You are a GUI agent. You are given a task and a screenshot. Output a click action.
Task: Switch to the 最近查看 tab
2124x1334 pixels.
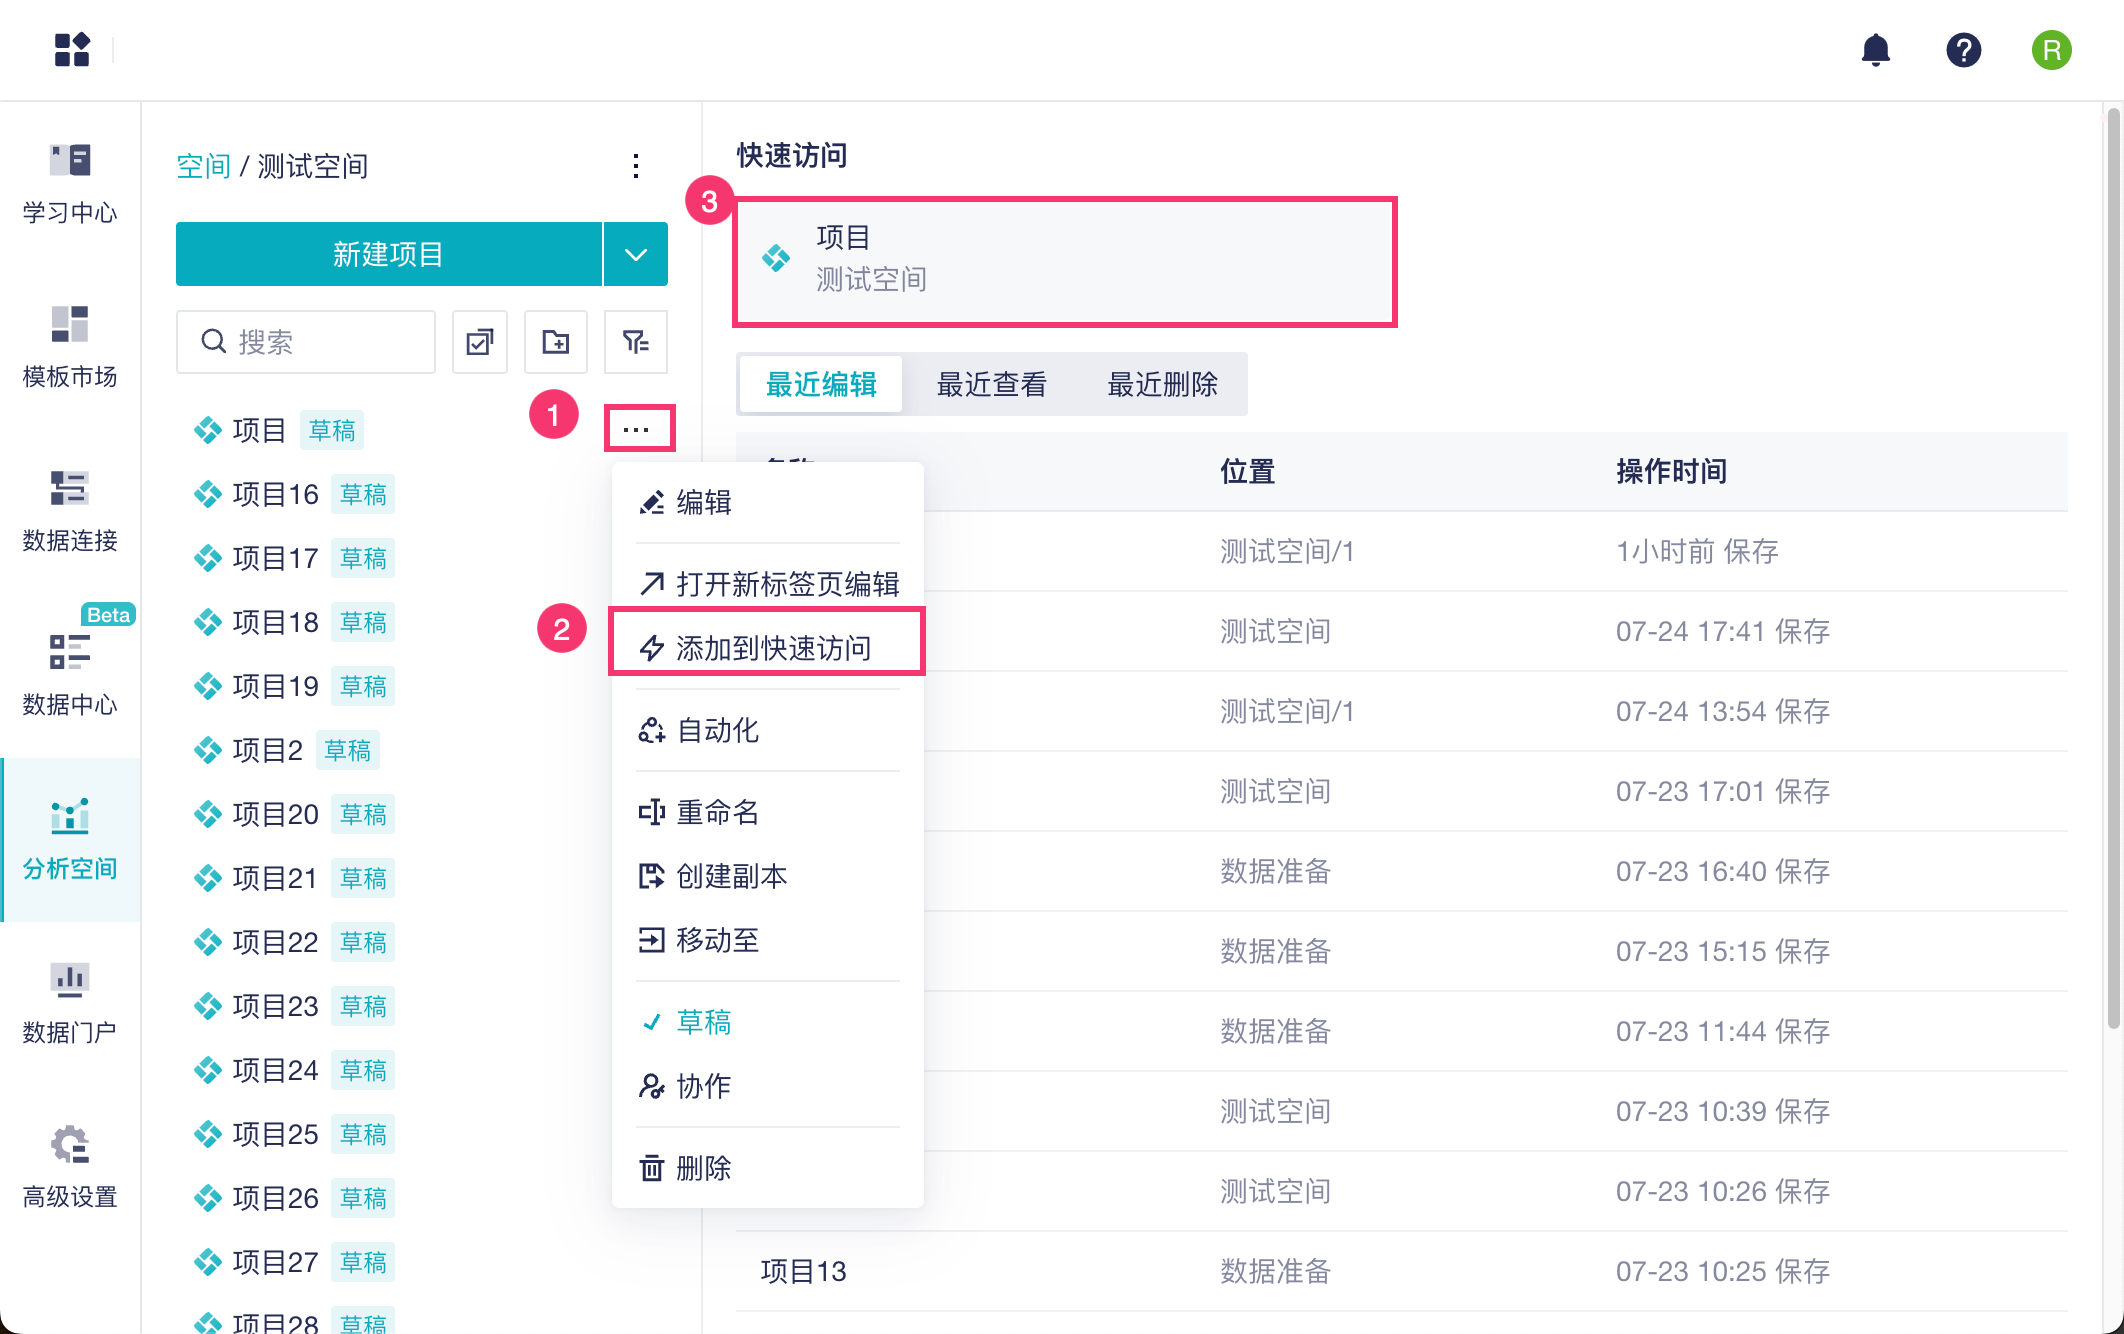(991, 384)
